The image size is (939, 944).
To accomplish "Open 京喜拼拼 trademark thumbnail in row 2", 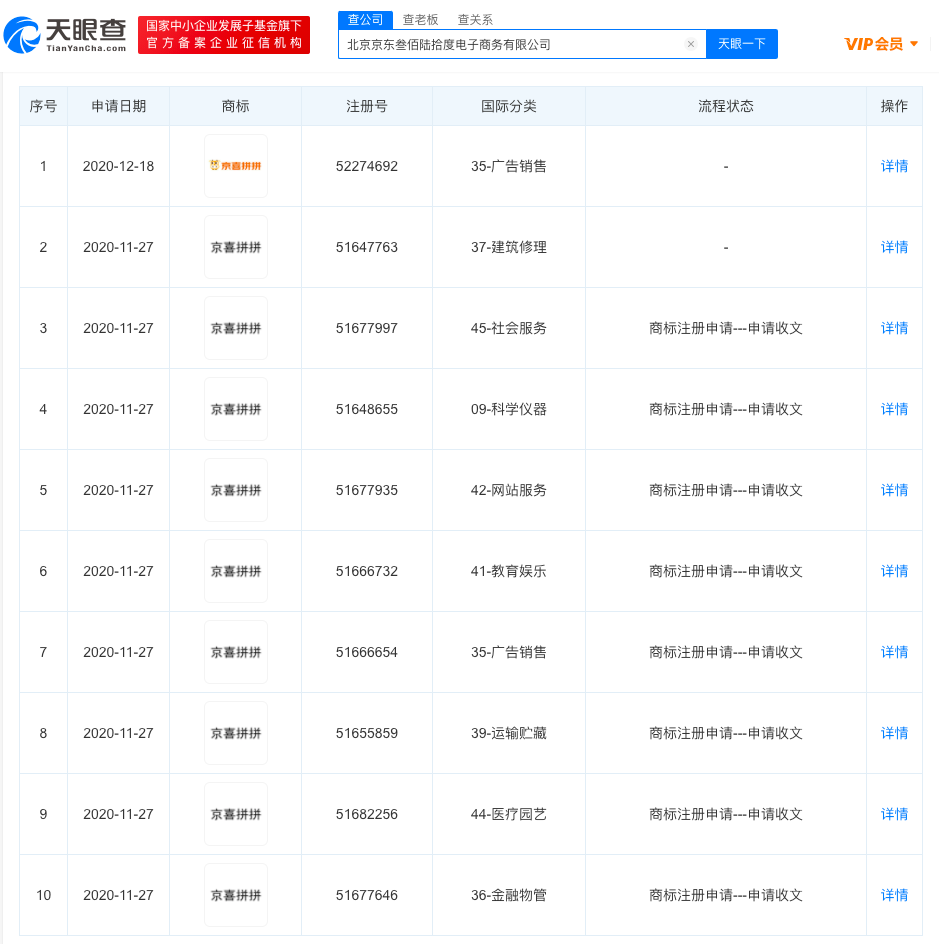I will click(236, 247).
